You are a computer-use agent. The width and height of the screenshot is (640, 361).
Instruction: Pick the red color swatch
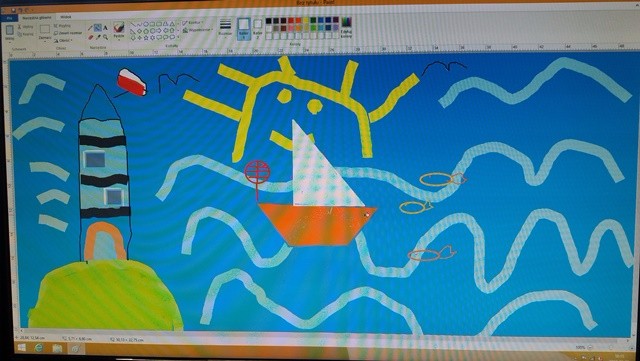[291, 20]
